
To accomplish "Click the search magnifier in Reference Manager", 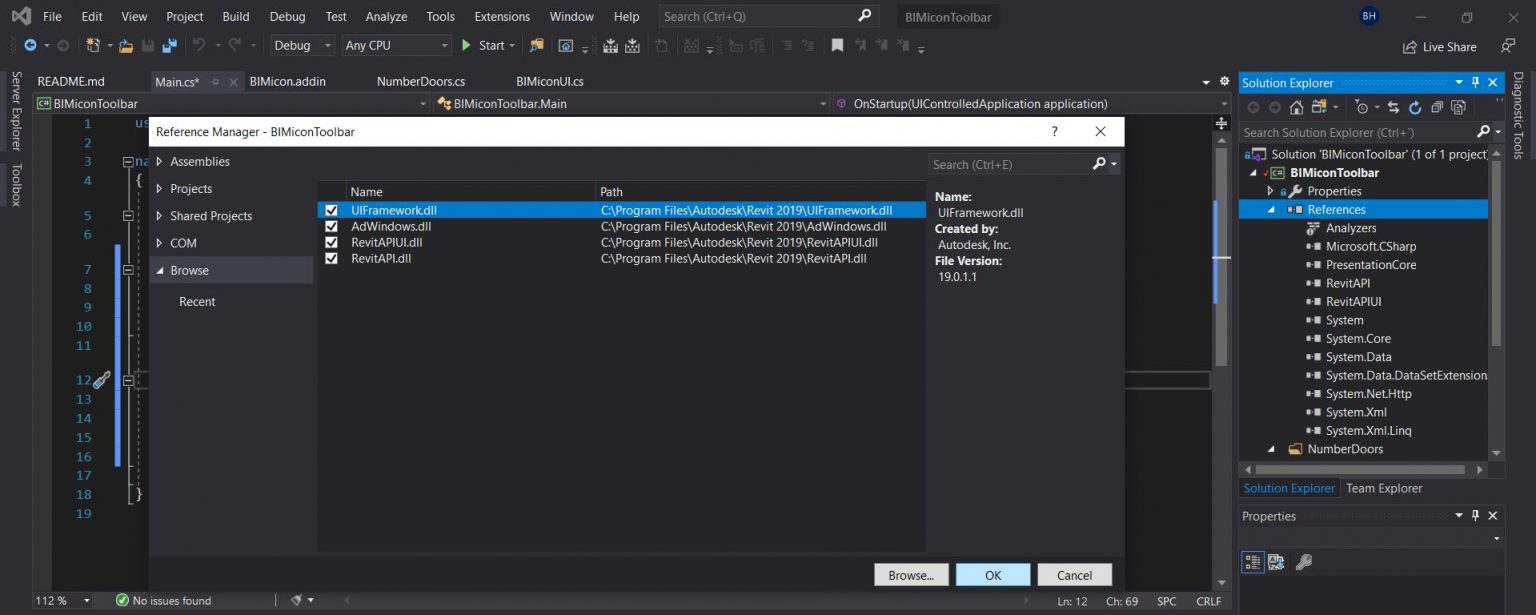I will point(1100,163).
